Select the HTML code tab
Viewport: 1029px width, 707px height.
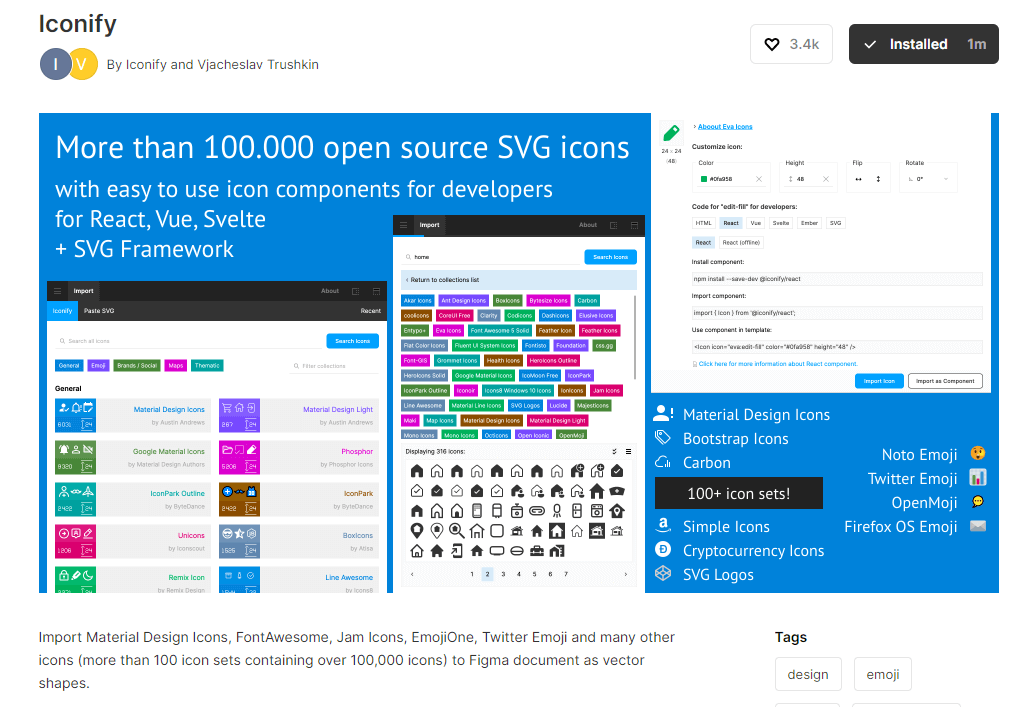click(704, 223)
